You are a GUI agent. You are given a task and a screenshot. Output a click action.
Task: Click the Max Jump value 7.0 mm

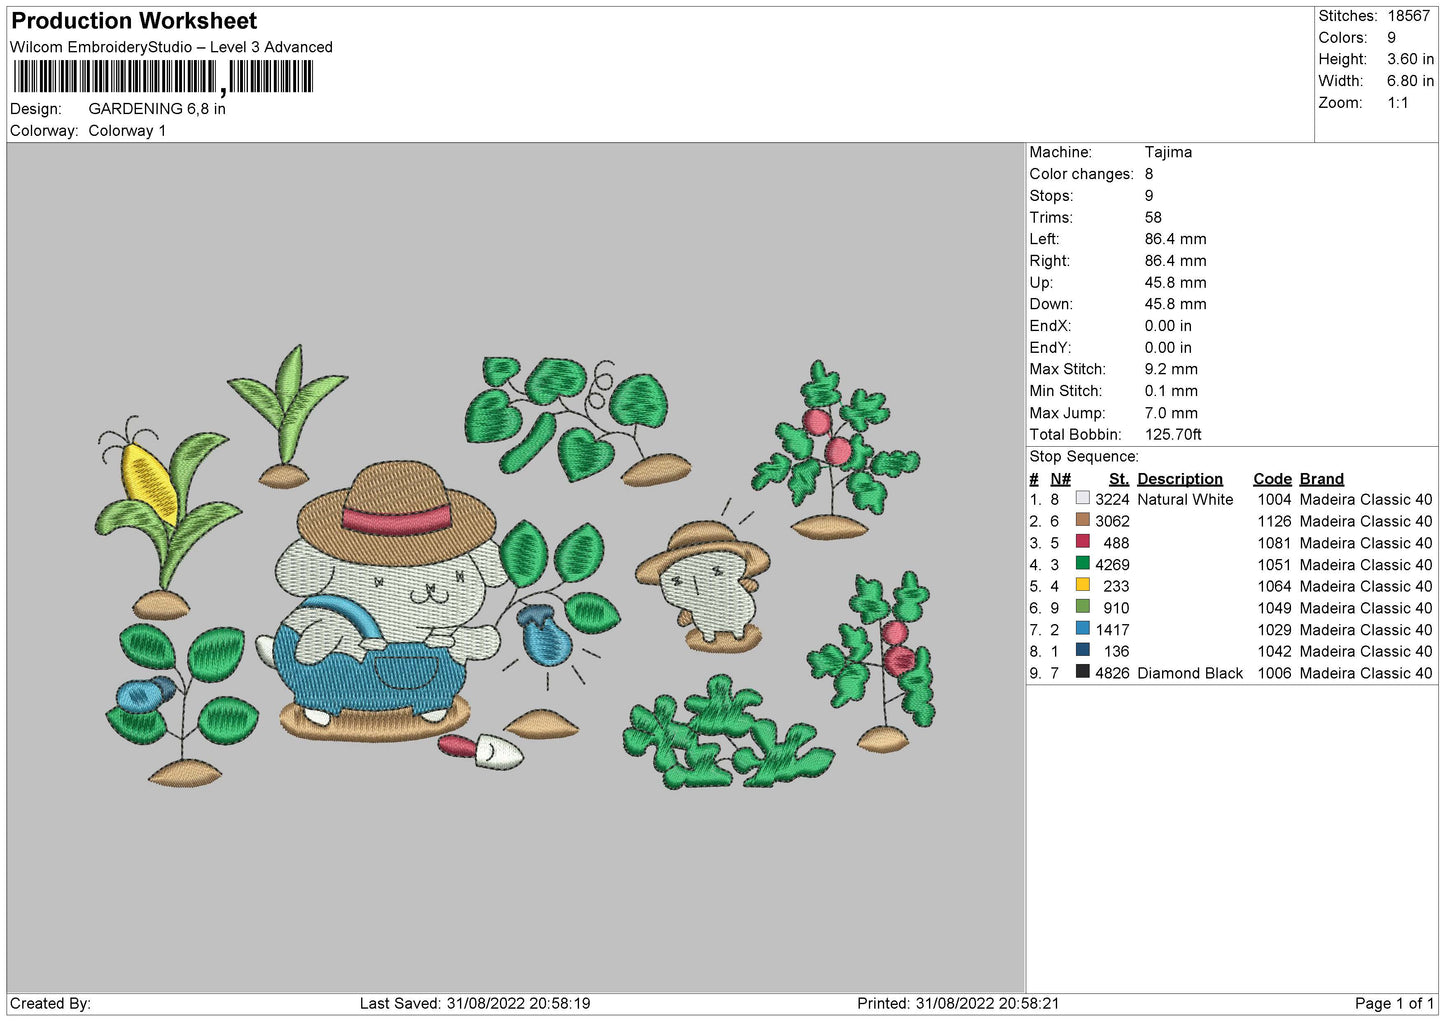click(1171, 413)
